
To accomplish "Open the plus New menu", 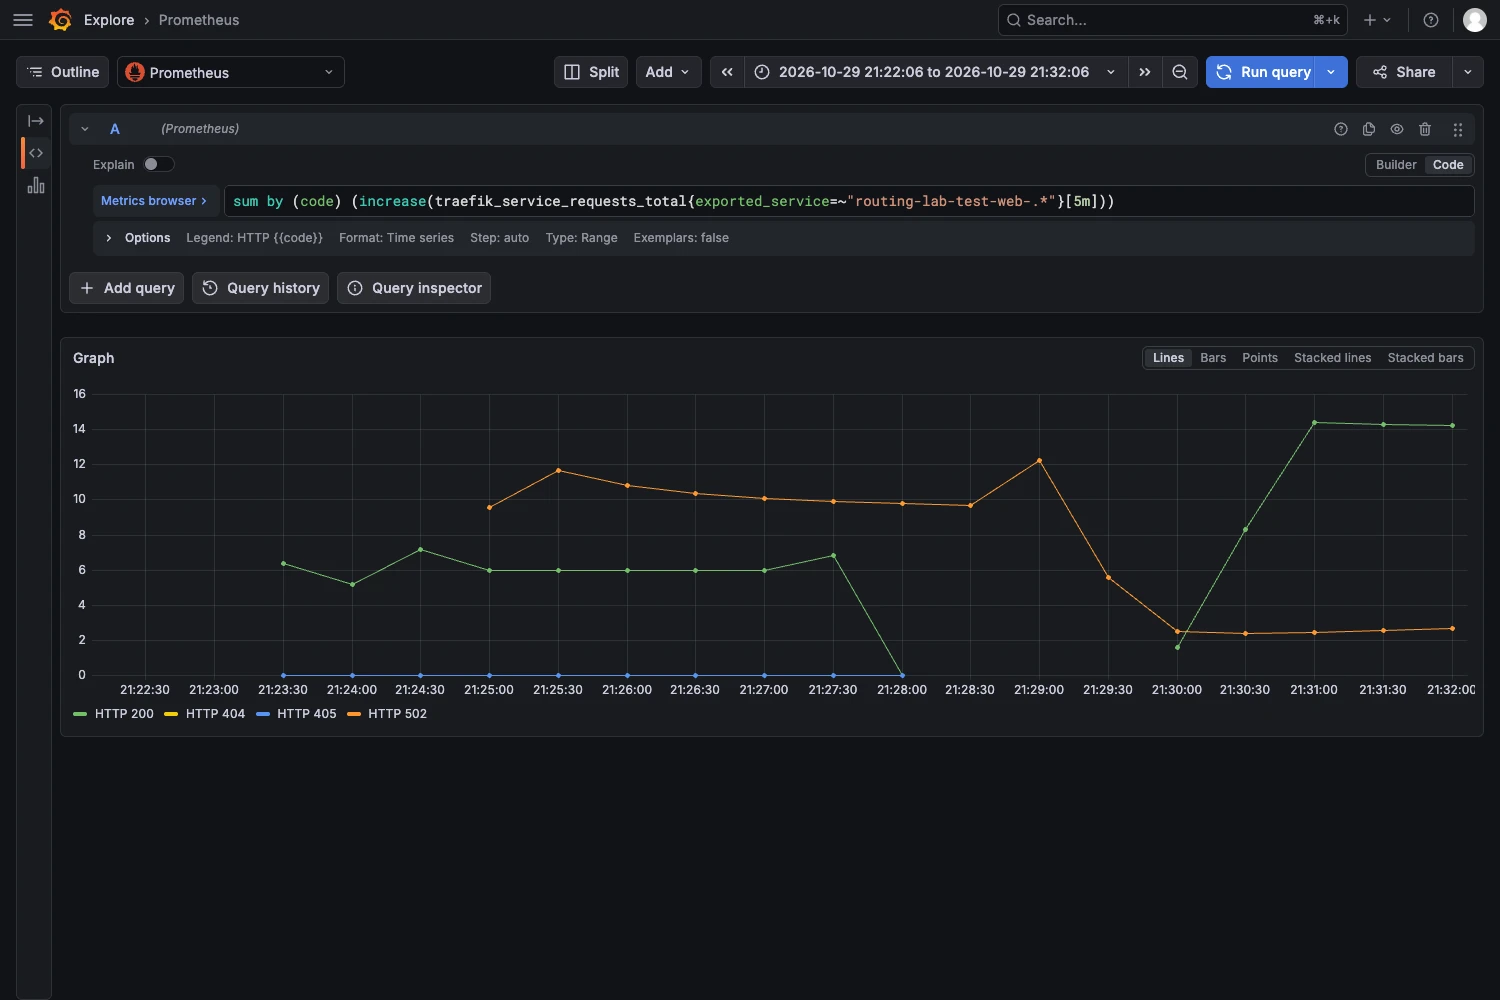I will pyautogui.click(x=1377, y=20).
